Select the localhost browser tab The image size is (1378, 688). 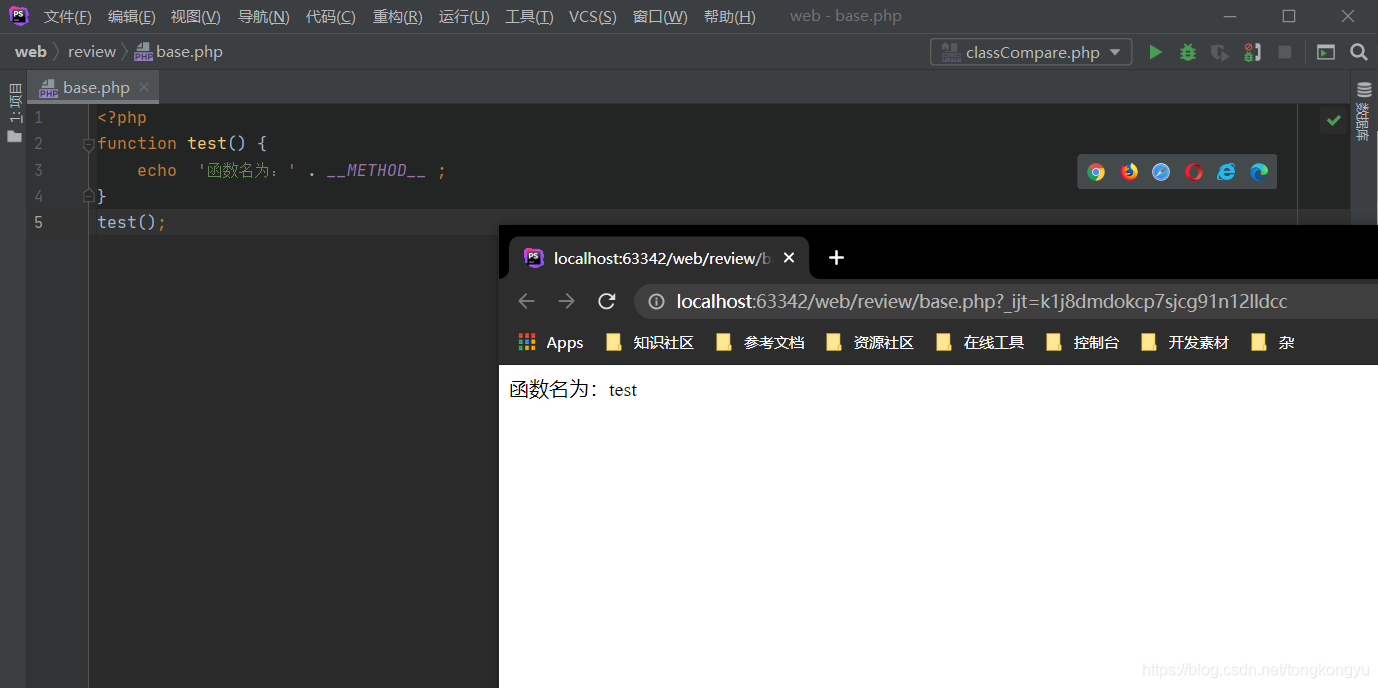(660, 258)
